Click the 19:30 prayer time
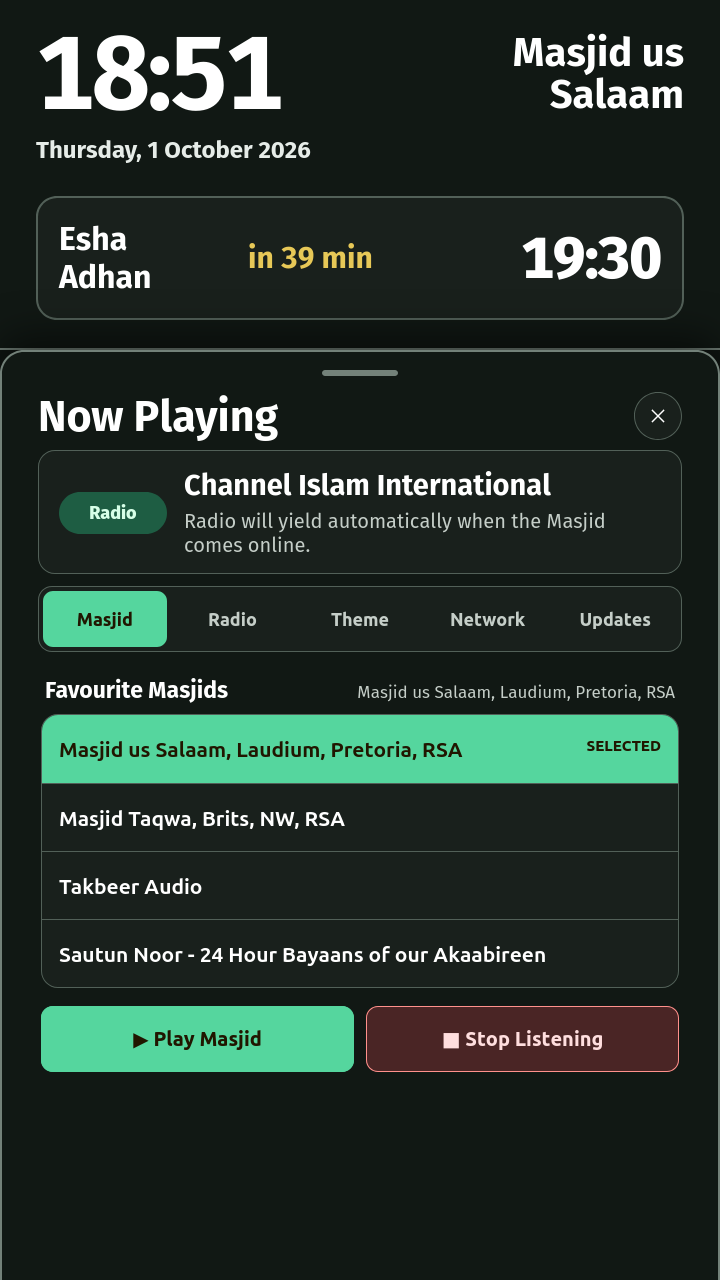 pyautogui.click(x=591, y=258)
